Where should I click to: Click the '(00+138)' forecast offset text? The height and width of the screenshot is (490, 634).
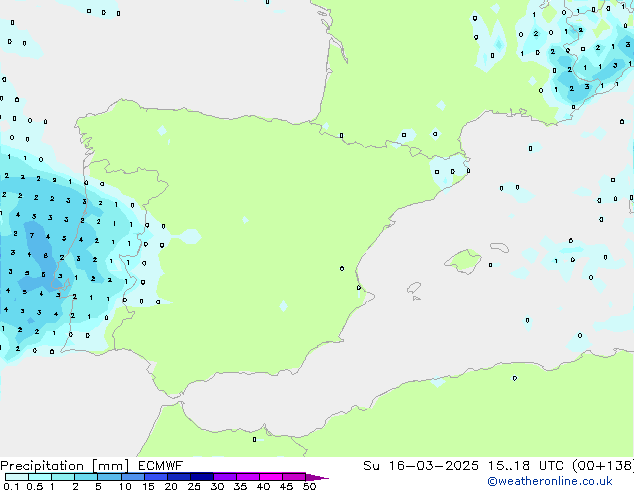click(x=603, y=466)
